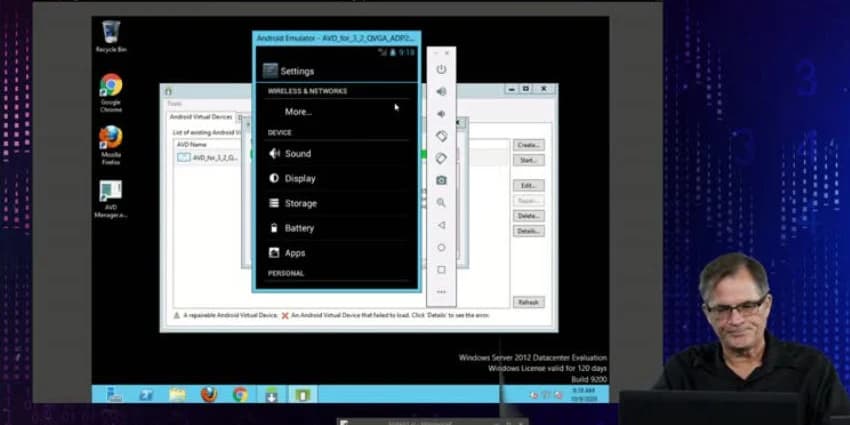Click the Android Emulator window title bar
The image size is (850, 425).
click(x=336, y=38)
